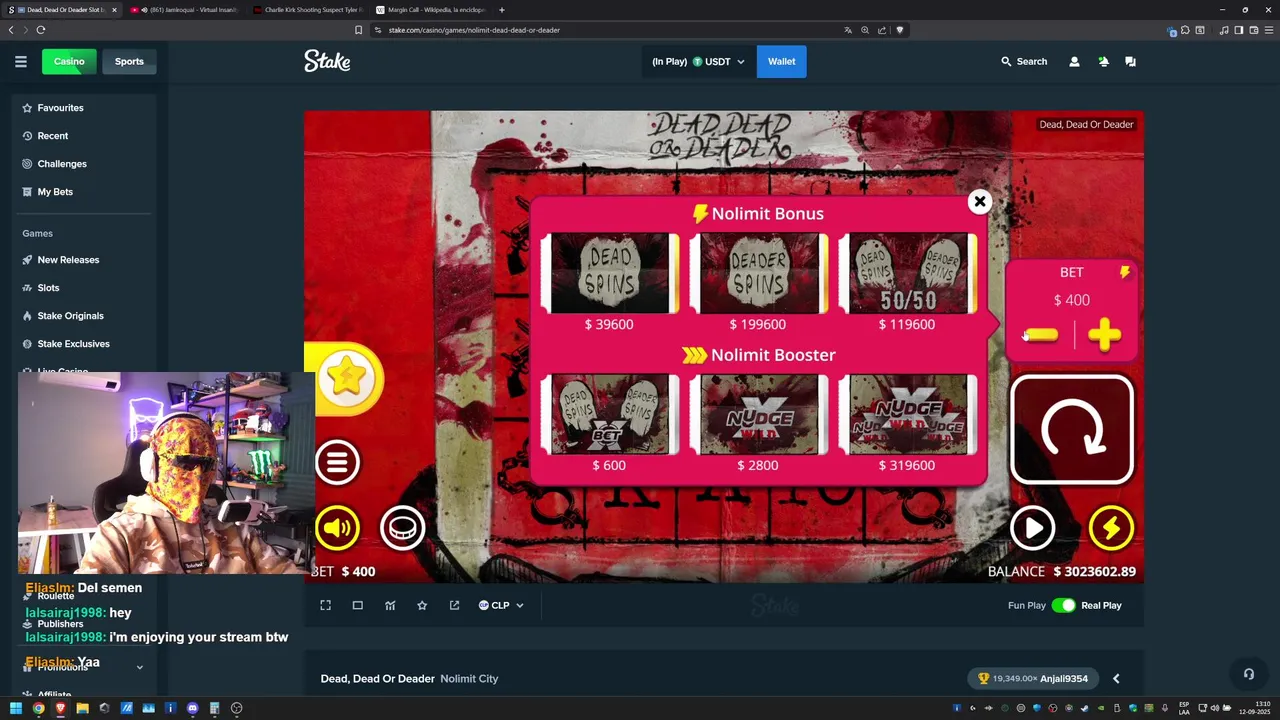The width and height of the screenshot is (1280, 720).
Task: Open My Bets in the sidebar
Action: coord(84,192)
